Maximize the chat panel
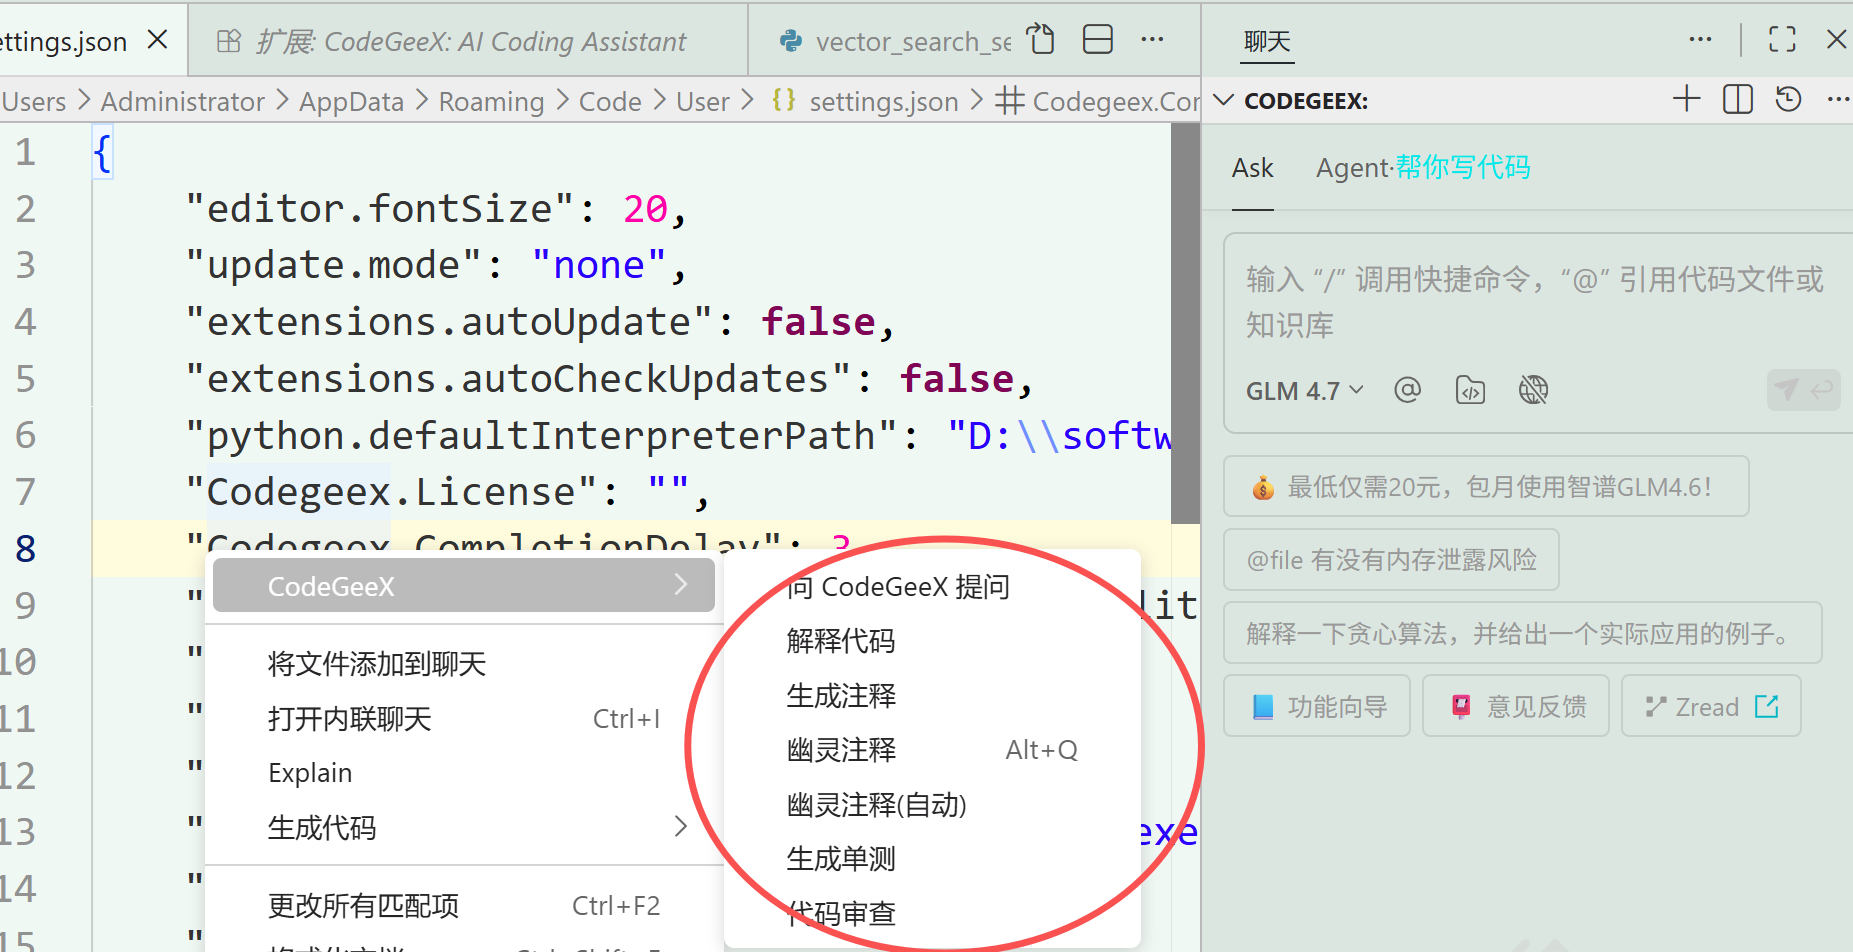This screenshot has width=1853, height=952. (1782, 40)
